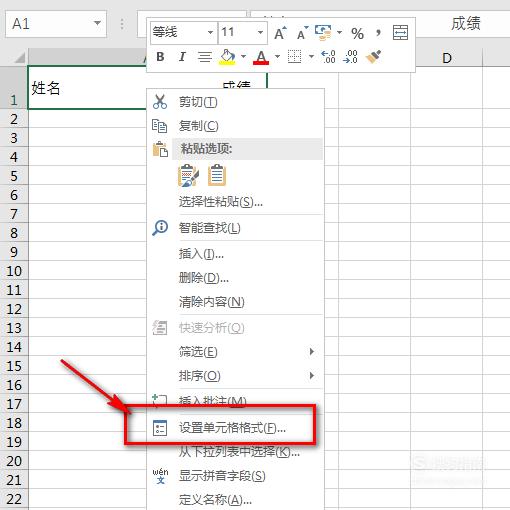Expand accounting format dropdown arrow
This screenshot has height=510, width=510.
click(339, 33)
